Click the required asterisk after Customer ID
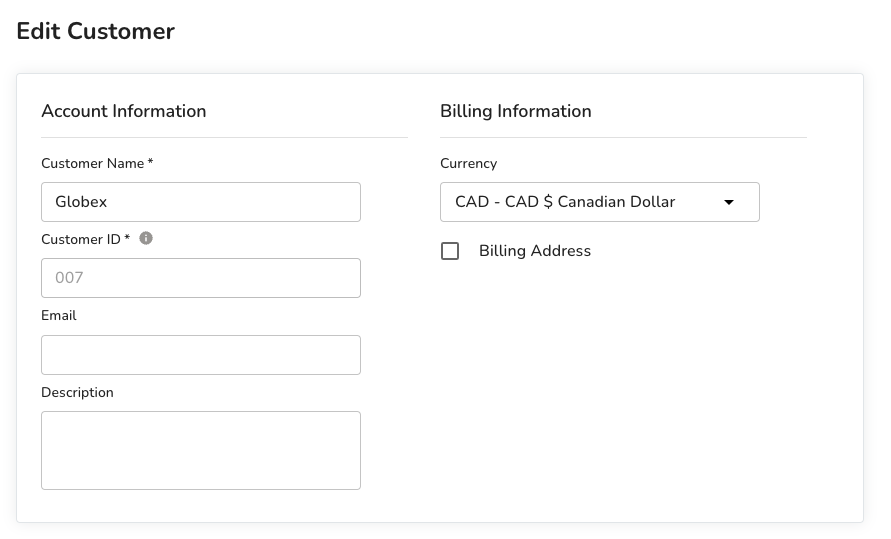 coord(127,238)
